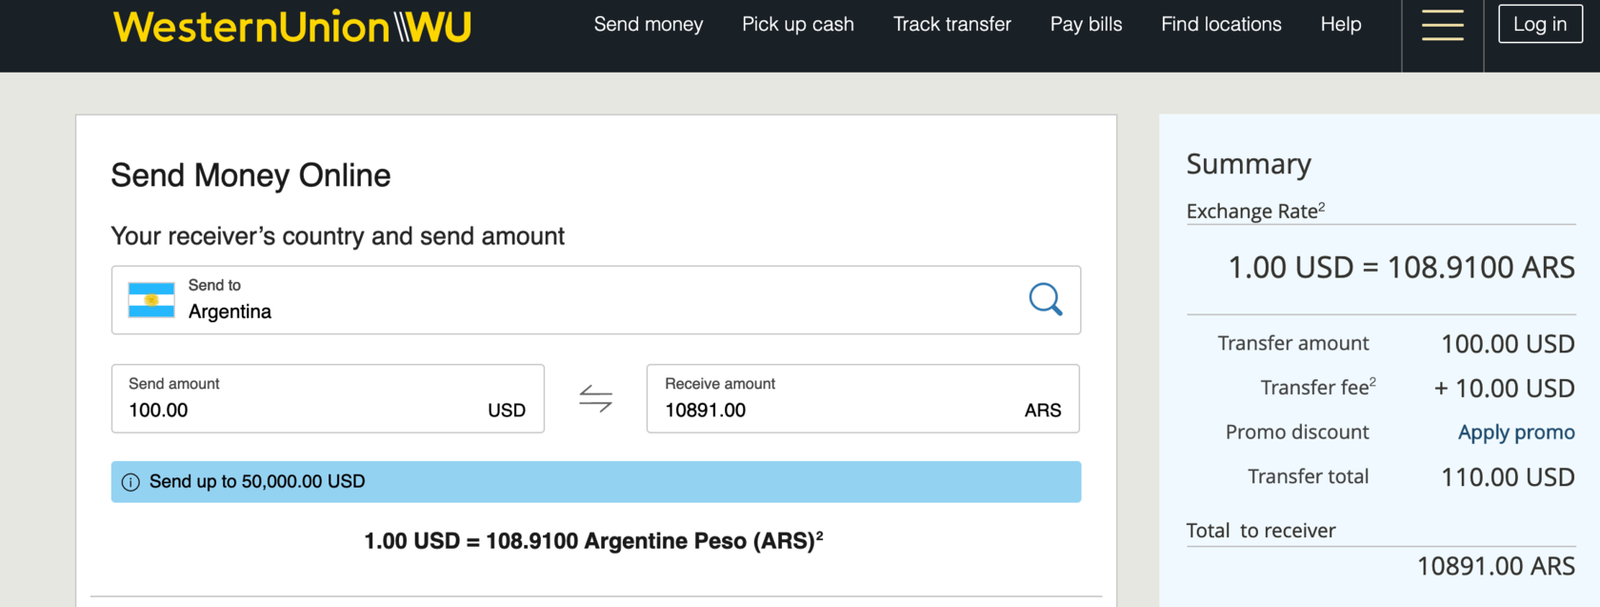1600x607 pixels.
Task: Open Send money in navigation
Action: pos(648,24)
